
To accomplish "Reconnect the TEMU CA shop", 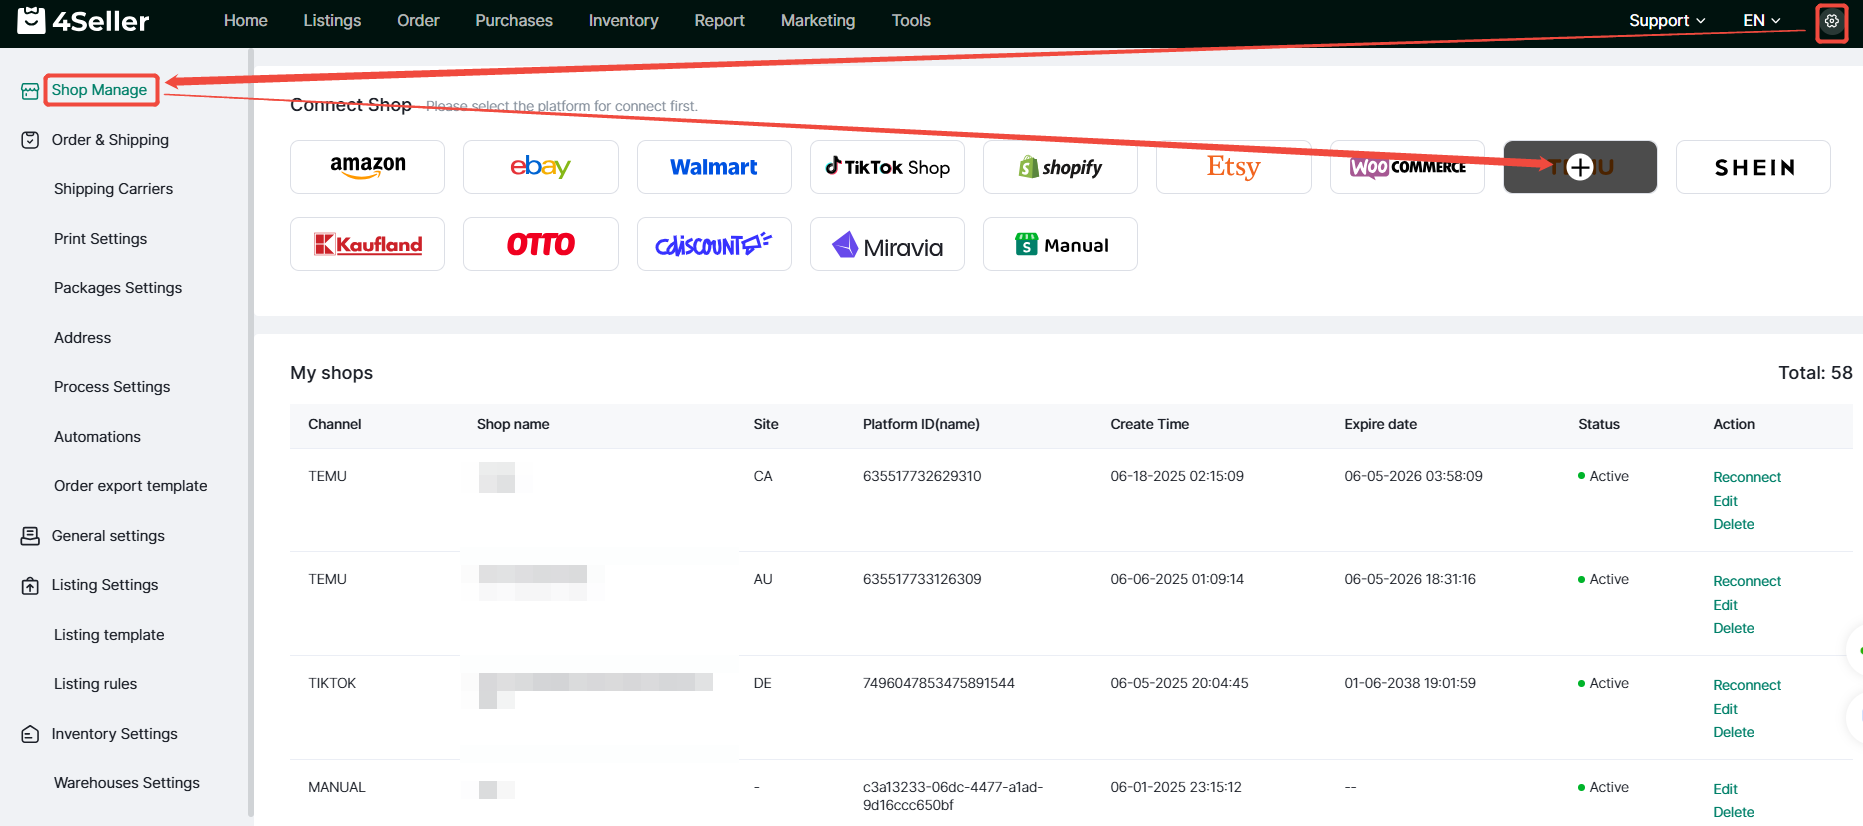I will (1747, 477).
